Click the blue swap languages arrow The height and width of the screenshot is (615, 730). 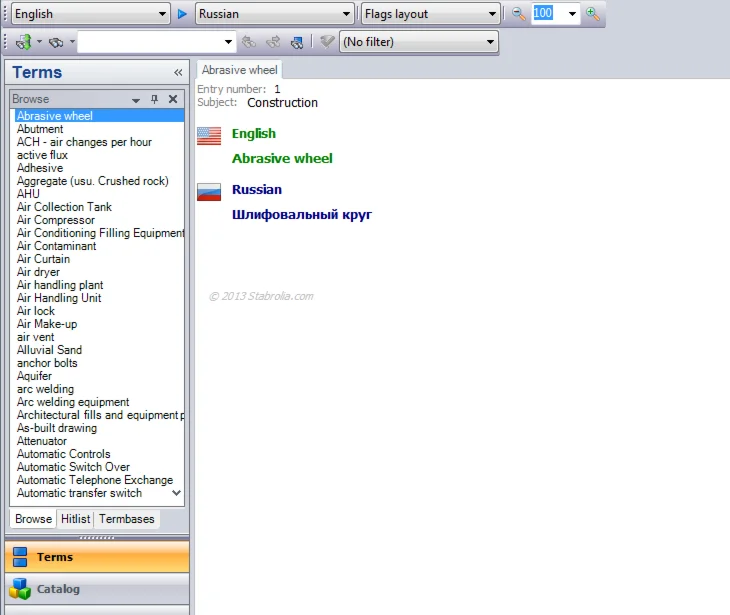click(x=182, y=14)
